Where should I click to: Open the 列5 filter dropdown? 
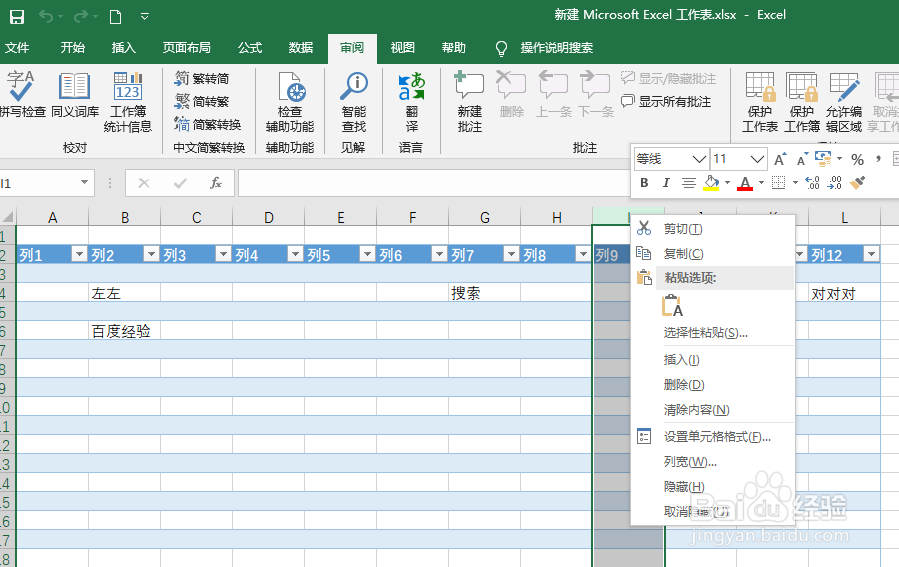pos(367,254)
